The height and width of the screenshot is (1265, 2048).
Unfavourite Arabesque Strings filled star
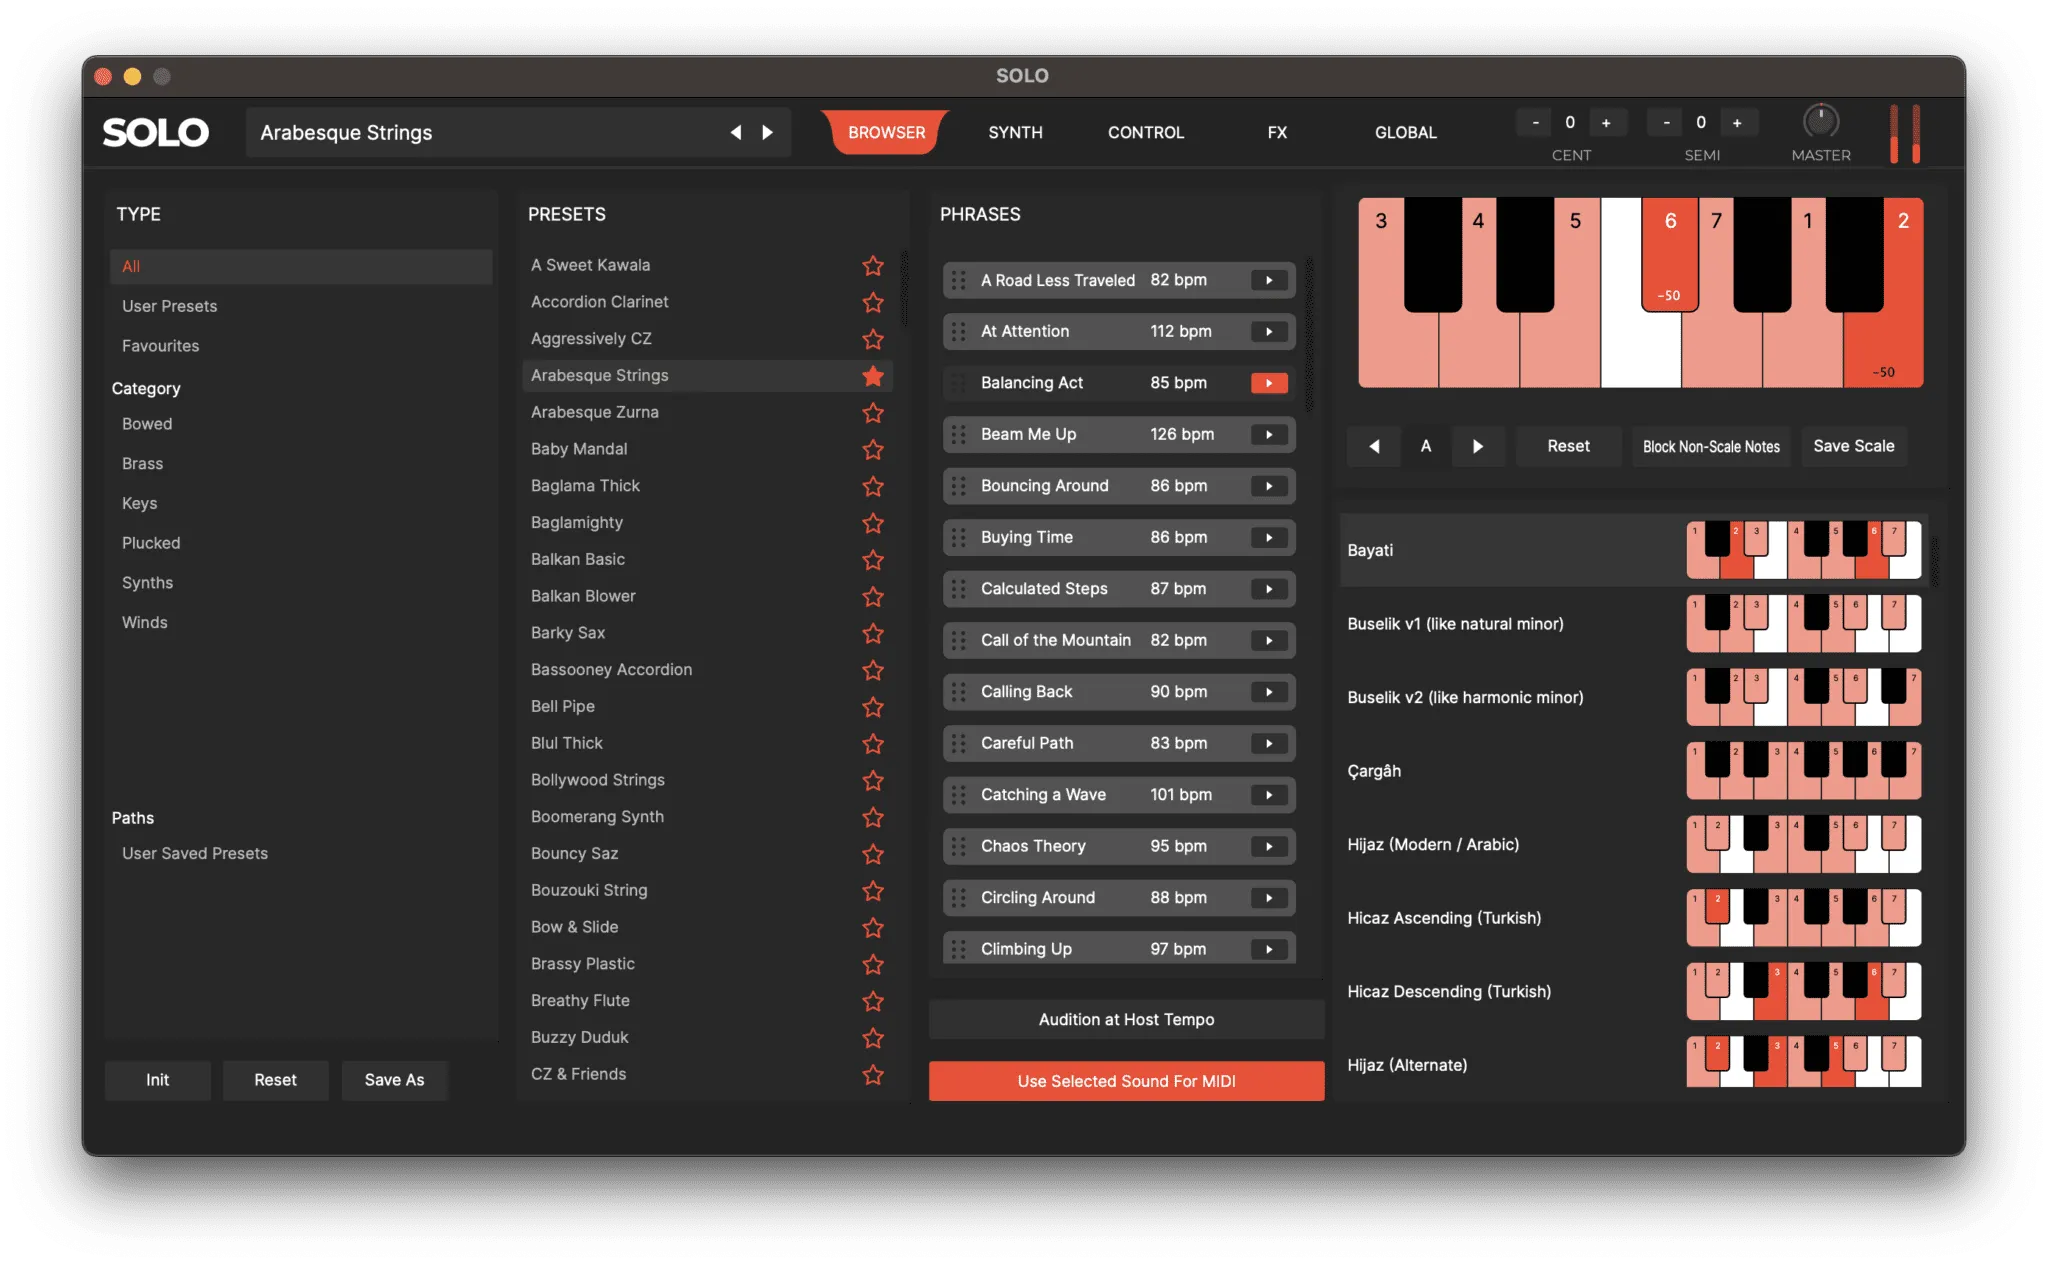coord(873,376)
